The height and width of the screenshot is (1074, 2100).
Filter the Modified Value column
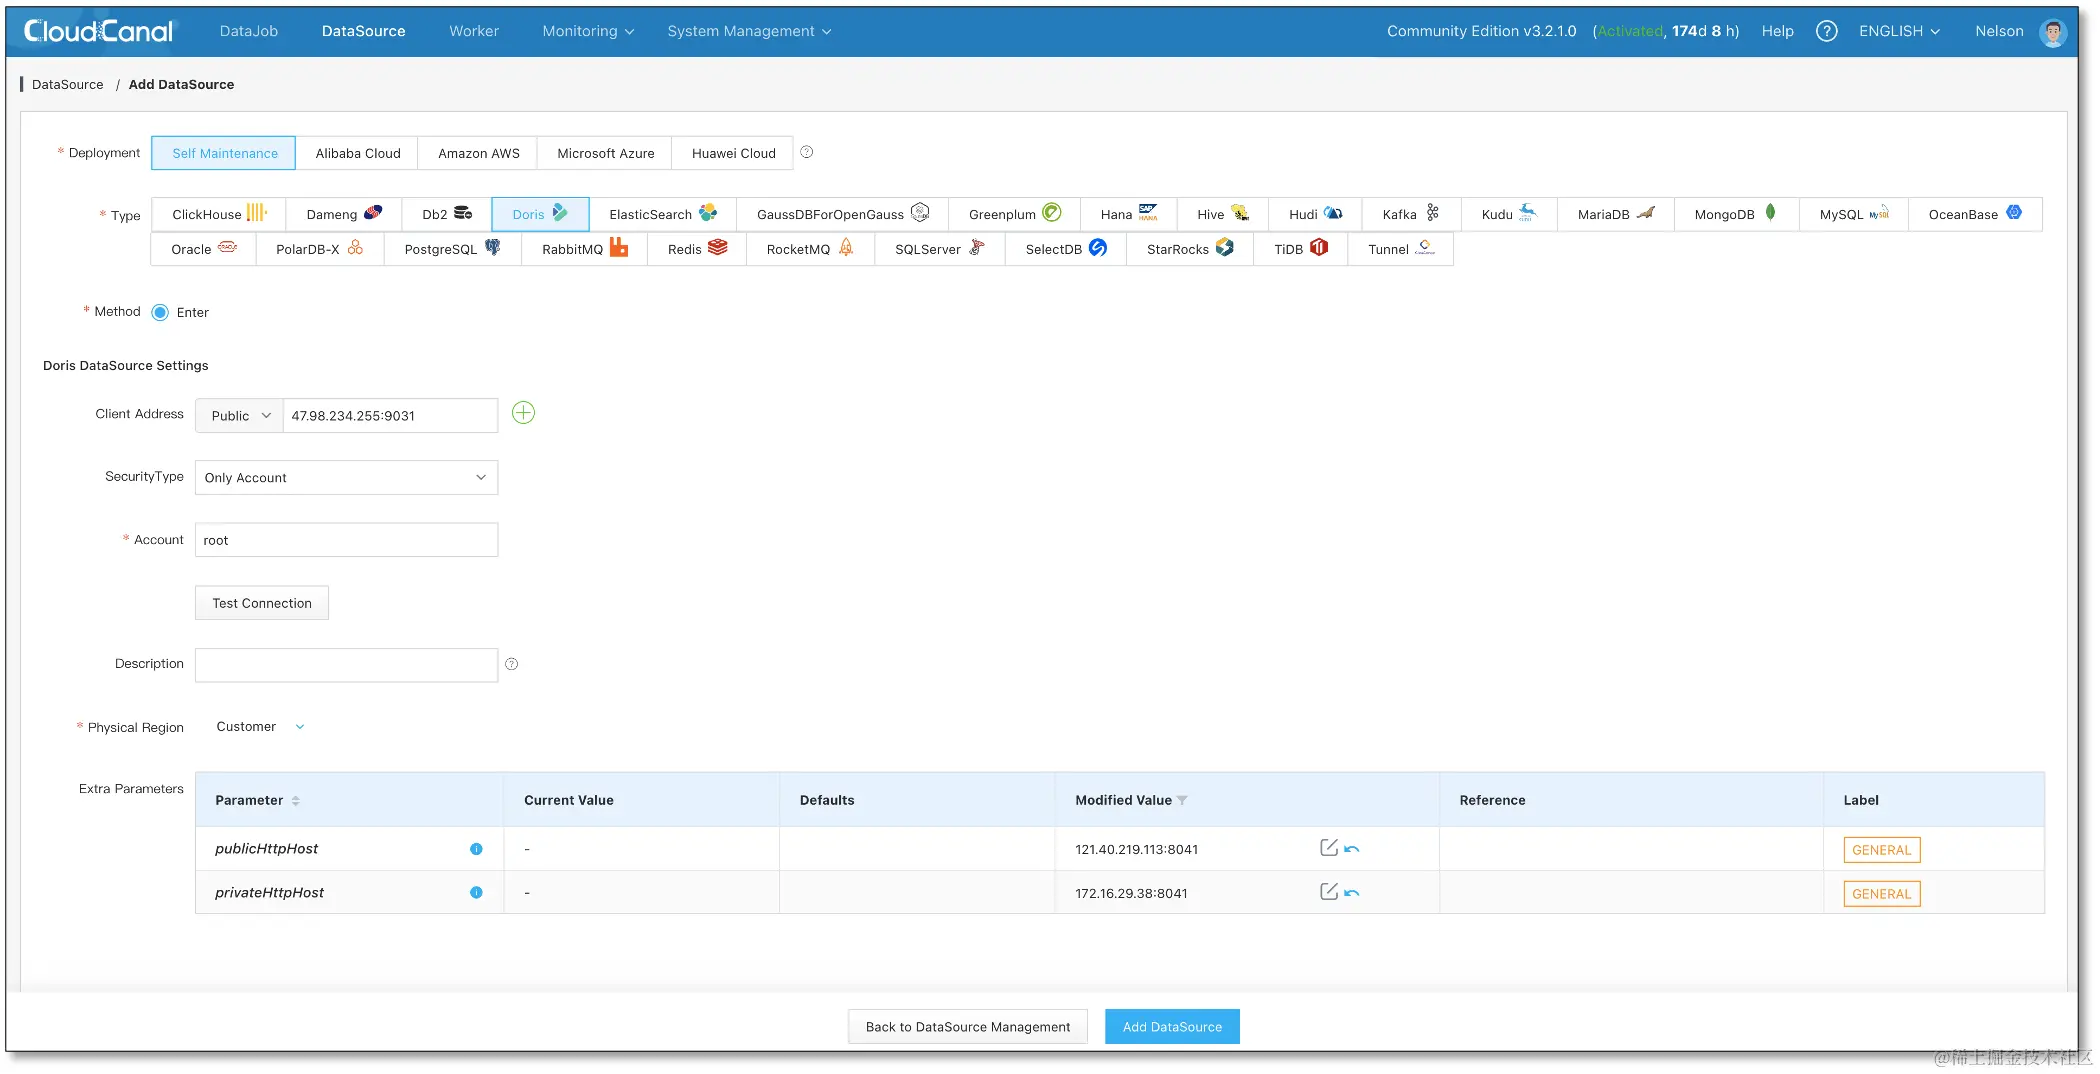[x=1182, y=801]
